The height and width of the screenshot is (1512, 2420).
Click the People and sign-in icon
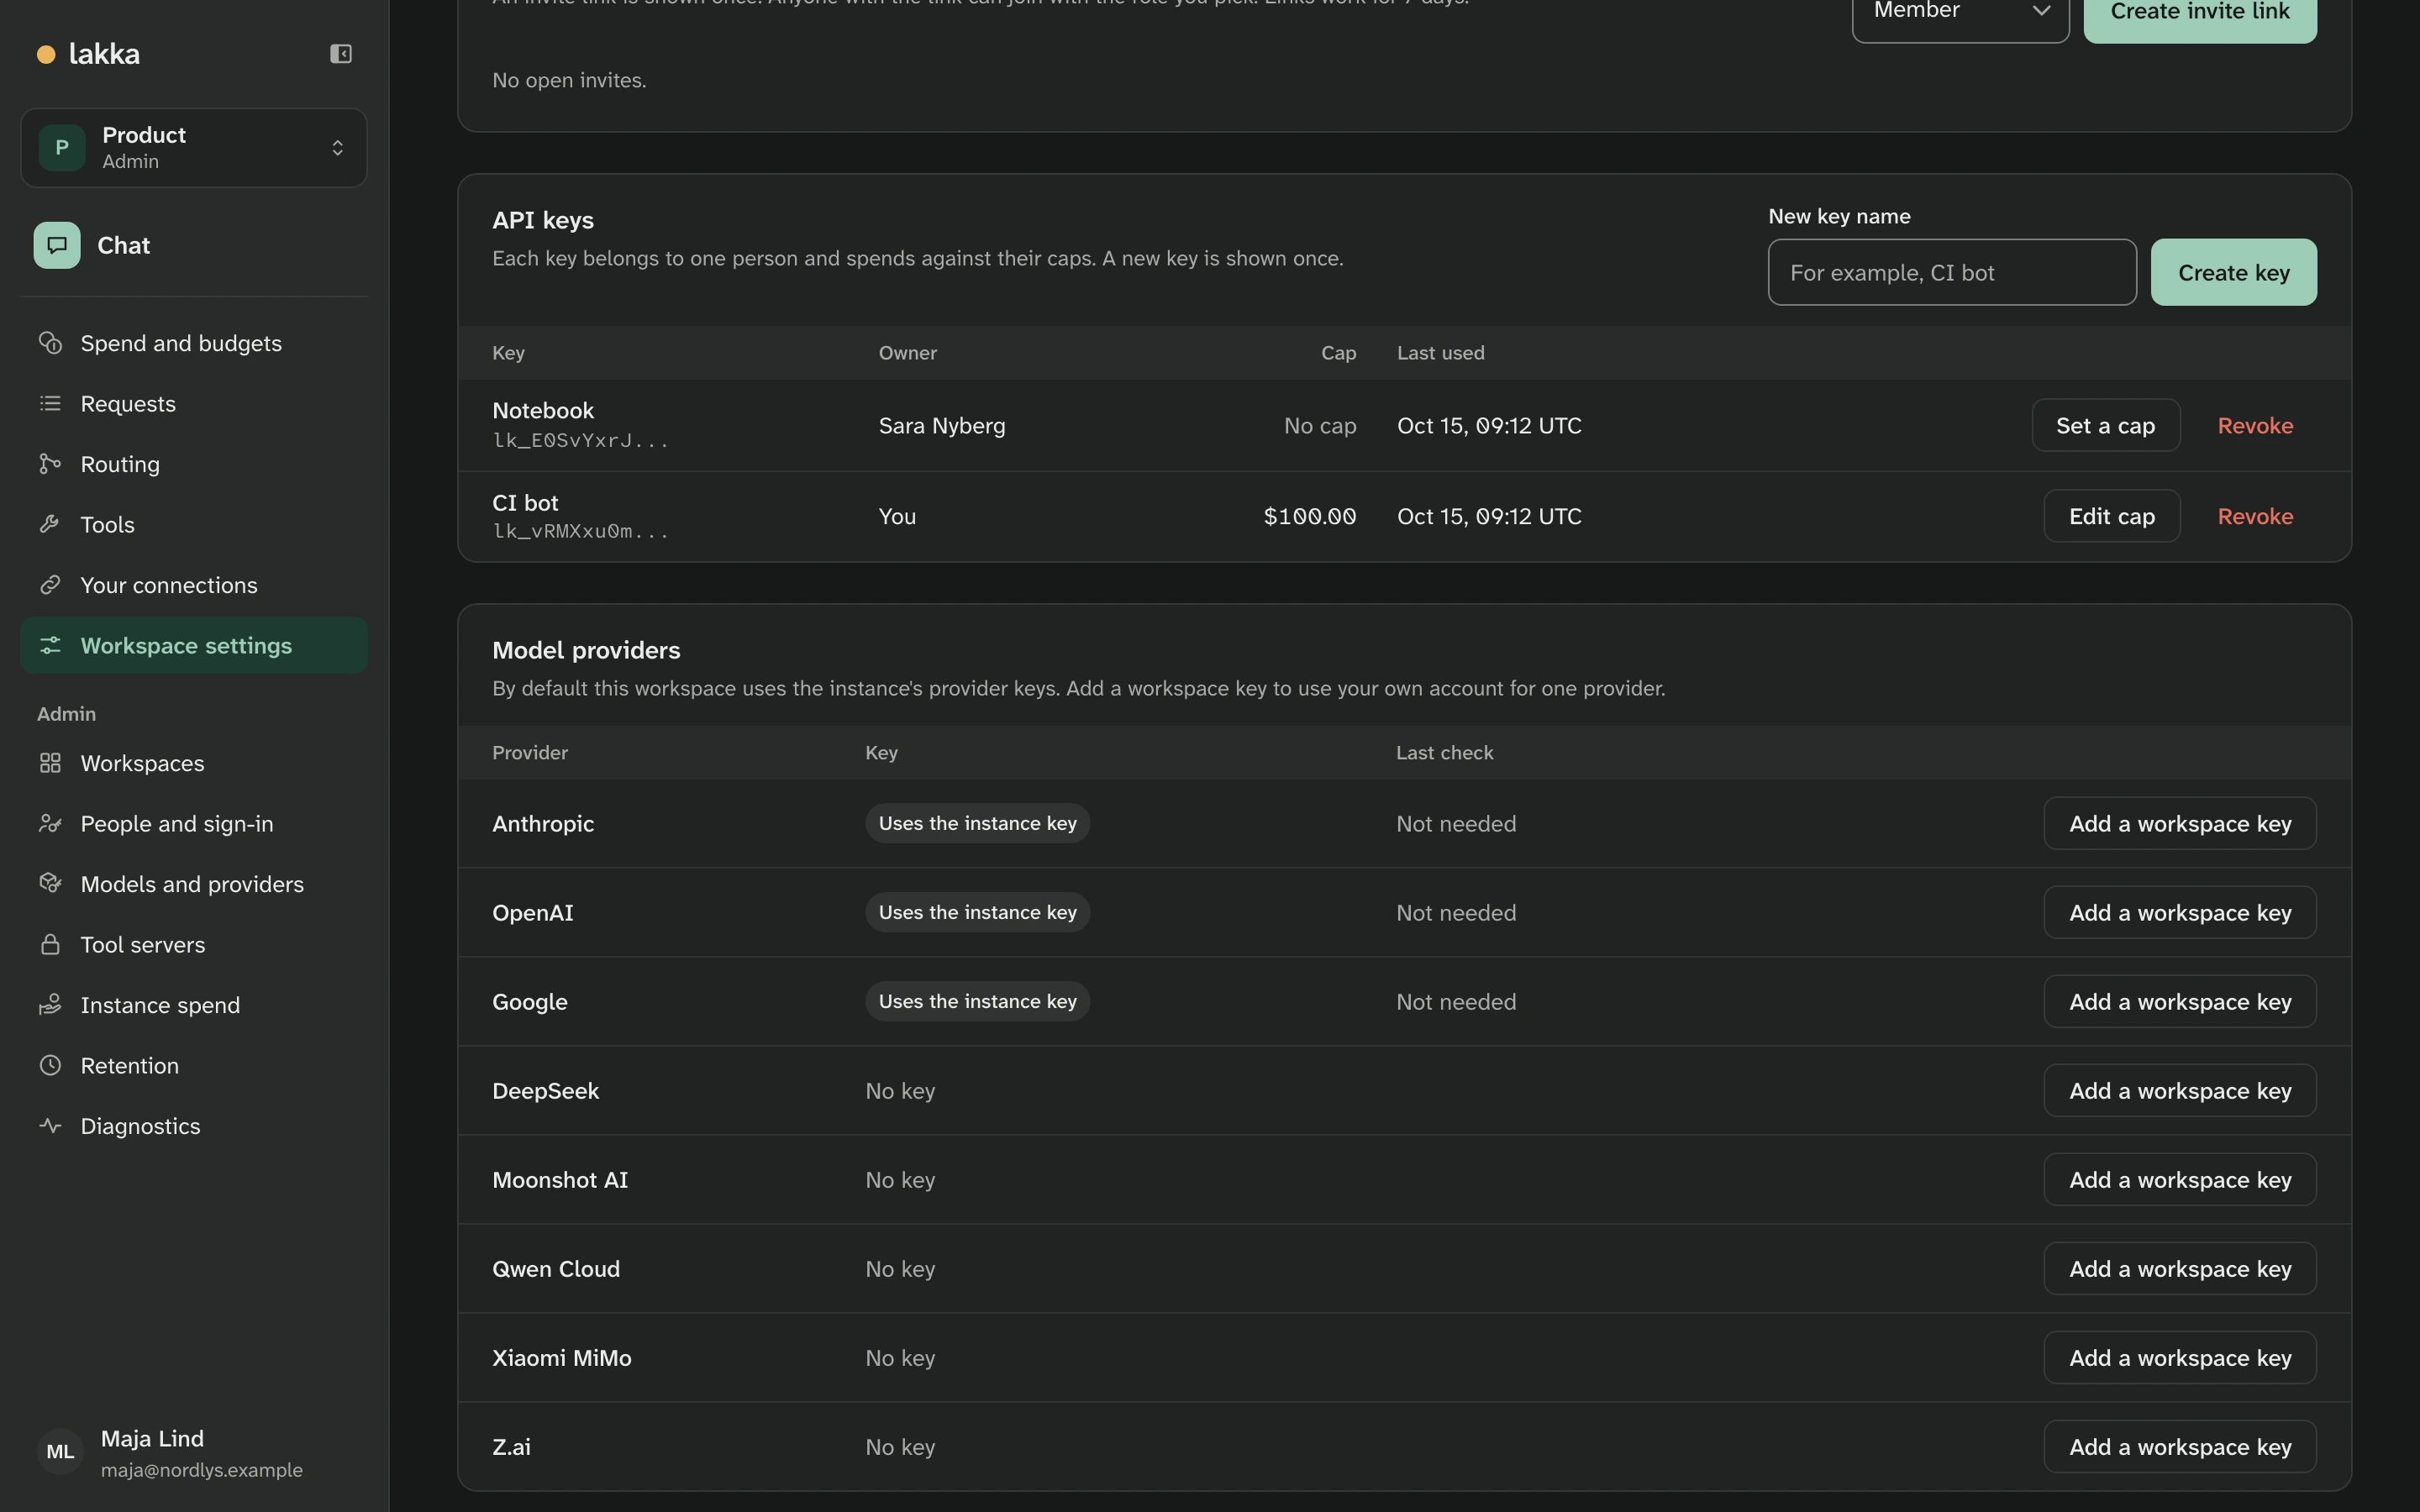click(x=50, y=824)
